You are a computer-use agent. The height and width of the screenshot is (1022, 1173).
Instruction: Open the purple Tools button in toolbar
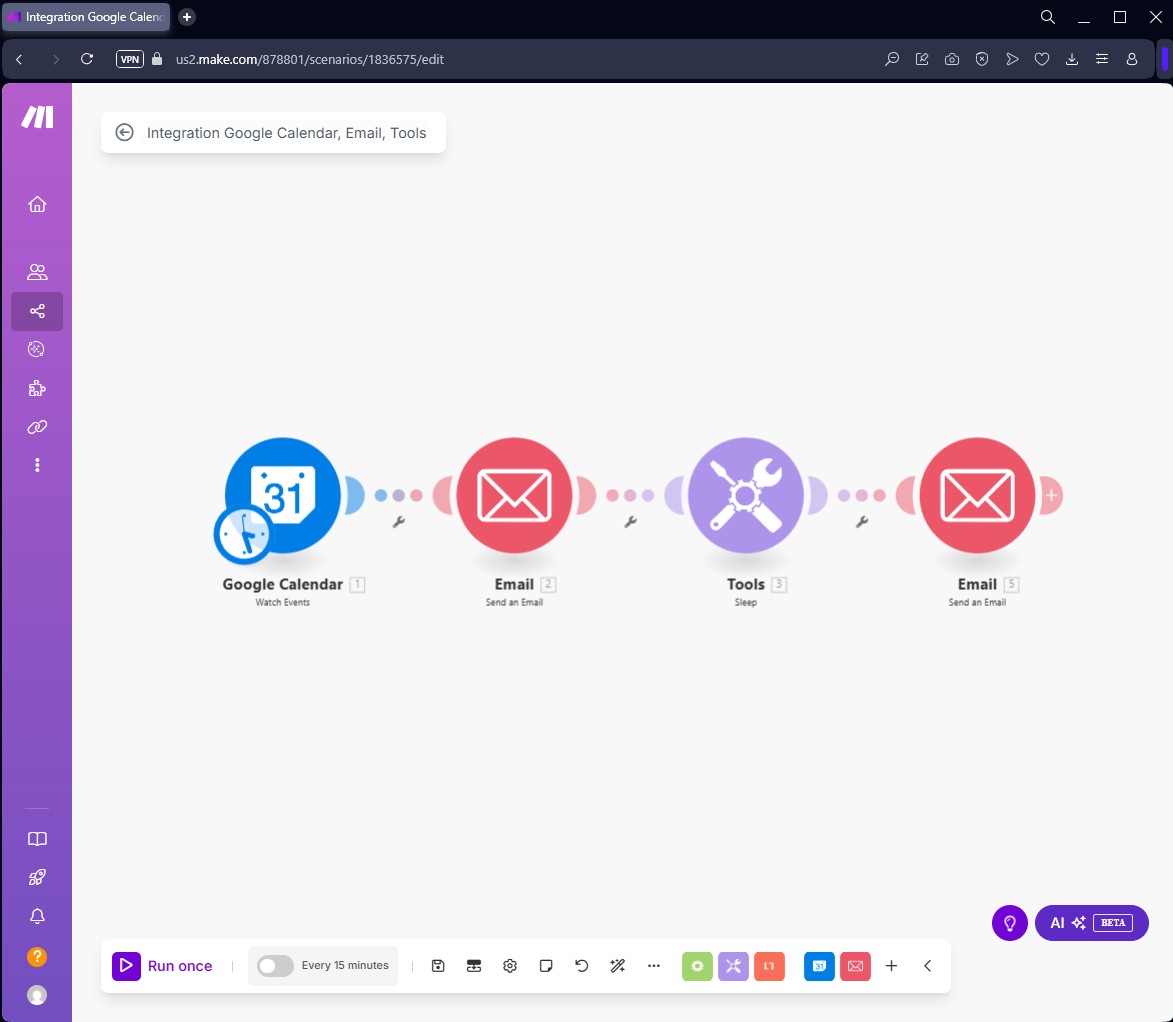point(733,966)
